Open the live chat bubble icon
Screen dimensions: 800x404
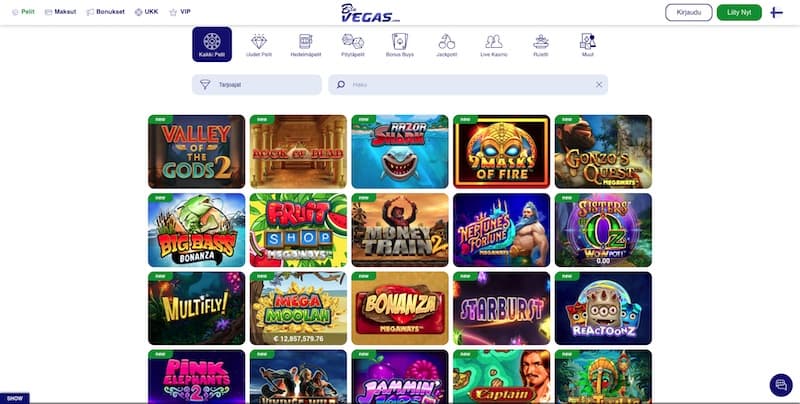[x=781, y=385]
